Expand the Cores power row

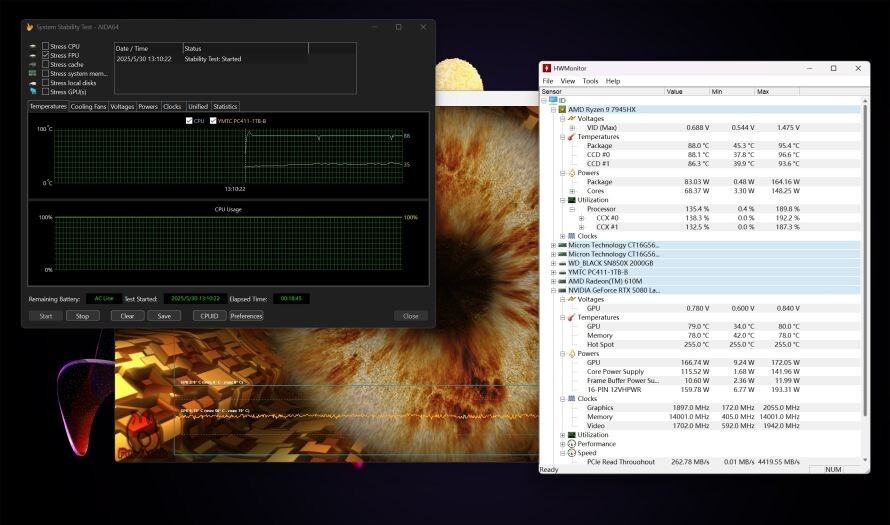click(572, 191)
